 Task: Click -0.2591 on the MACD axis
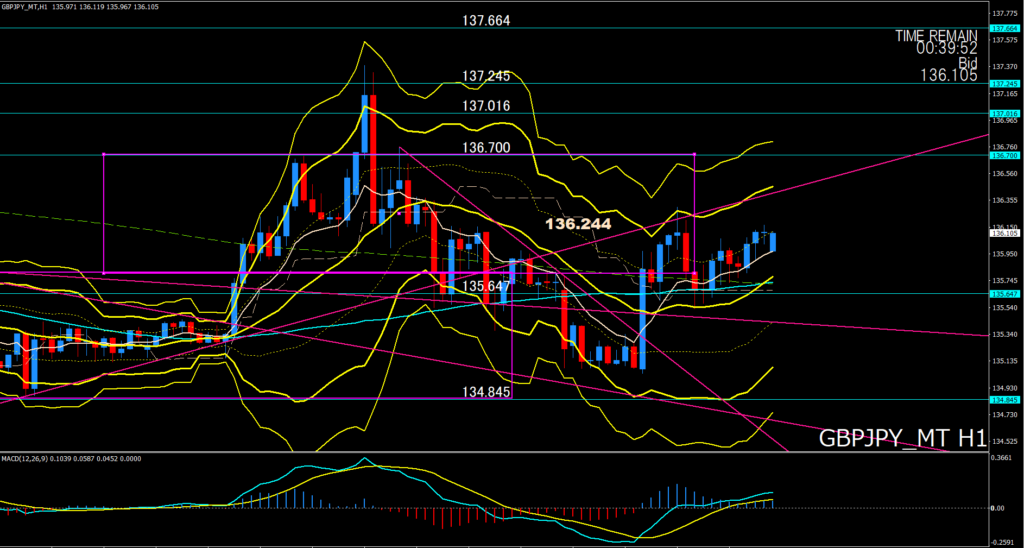click(1004, 542)
